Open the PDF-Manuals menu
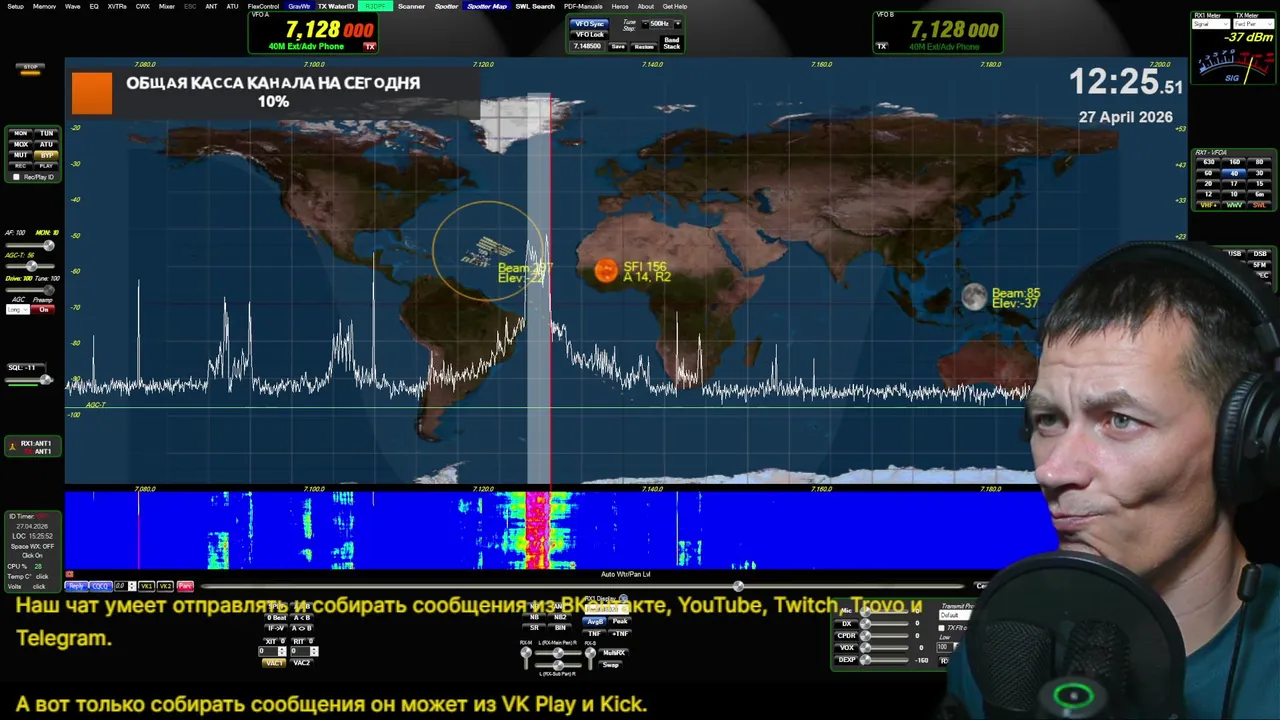1280x720 pixels. coord(583,6)
